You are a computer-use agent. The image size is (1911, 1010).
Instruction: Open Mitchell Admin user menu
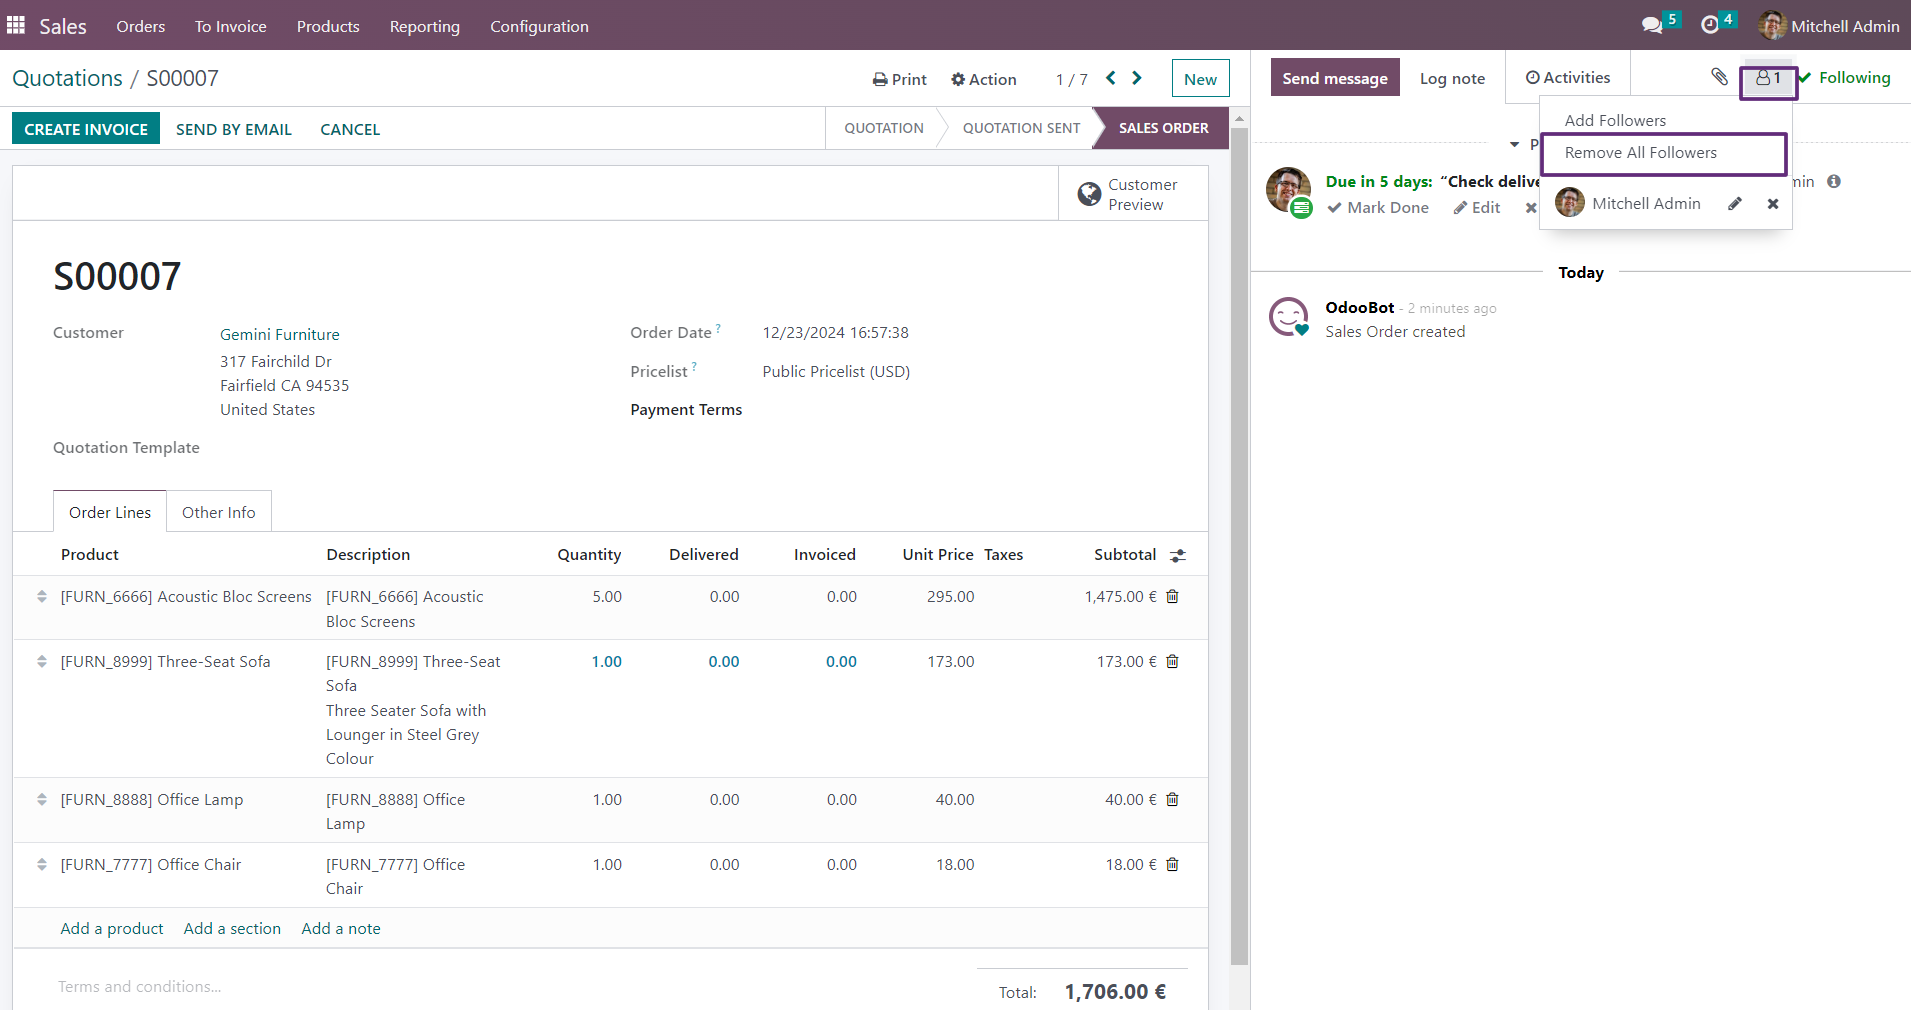(x=1829, y=25)
